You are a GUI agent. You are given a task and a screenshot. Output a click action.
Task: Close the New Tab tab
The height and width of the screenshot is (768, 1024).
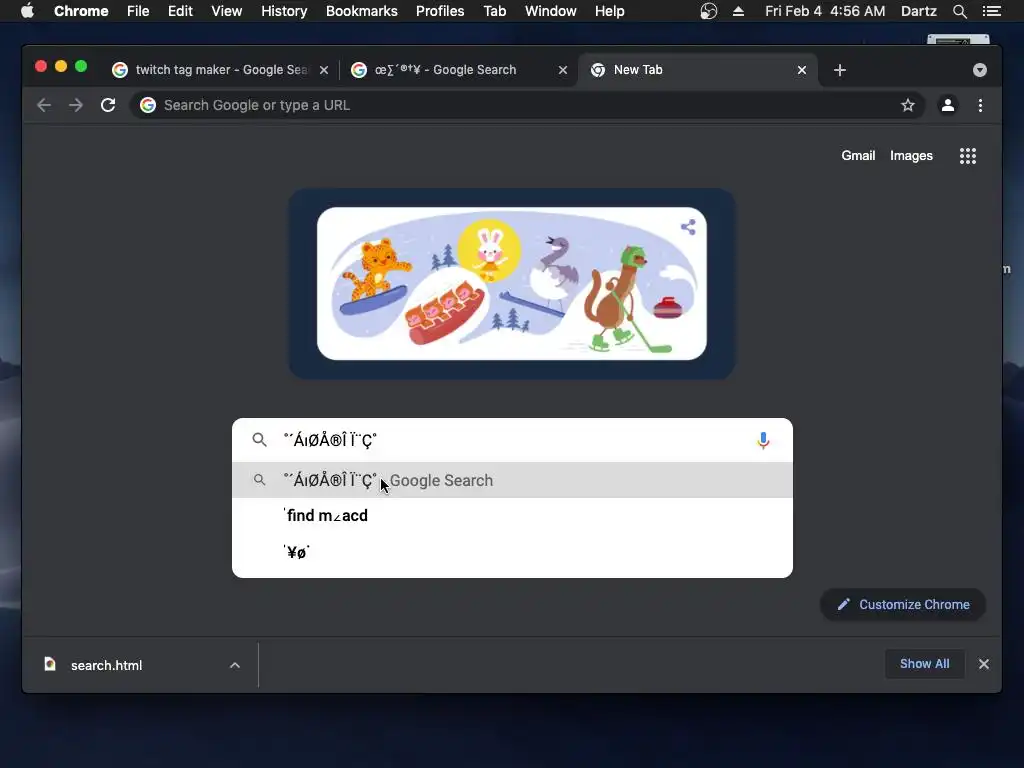(802, 70)
